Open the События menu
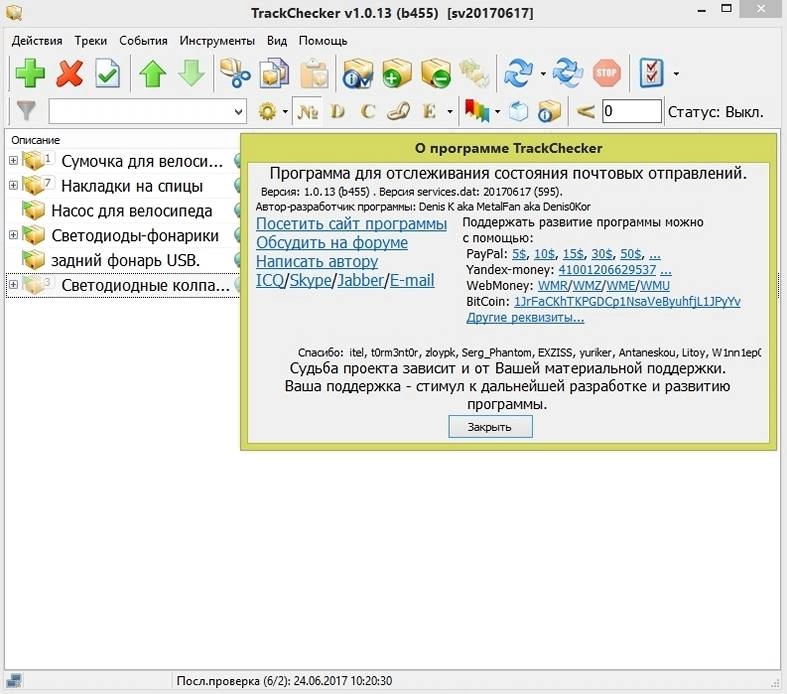This screenshot has height=694, width=787. click(143, 41)
